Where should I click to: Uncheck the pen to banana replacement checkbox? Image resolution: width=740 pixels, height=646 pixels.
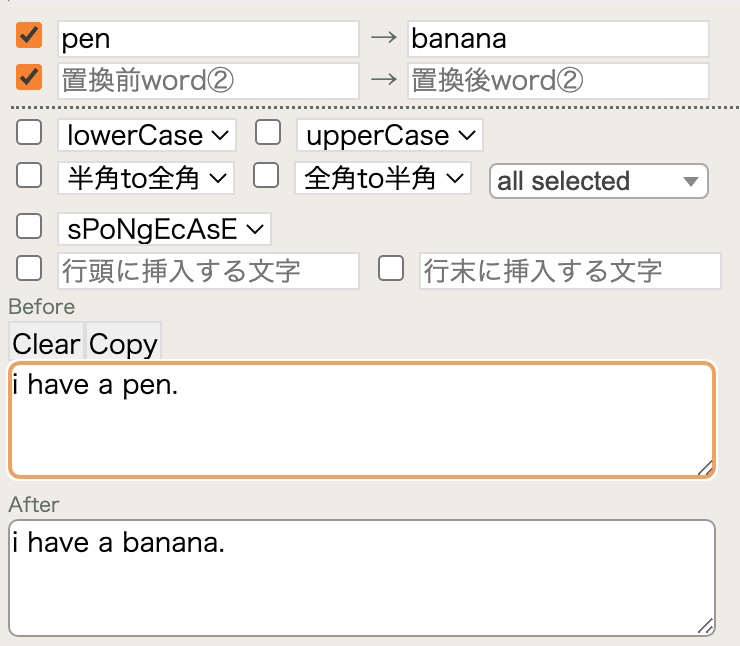(x=29, y=35)
